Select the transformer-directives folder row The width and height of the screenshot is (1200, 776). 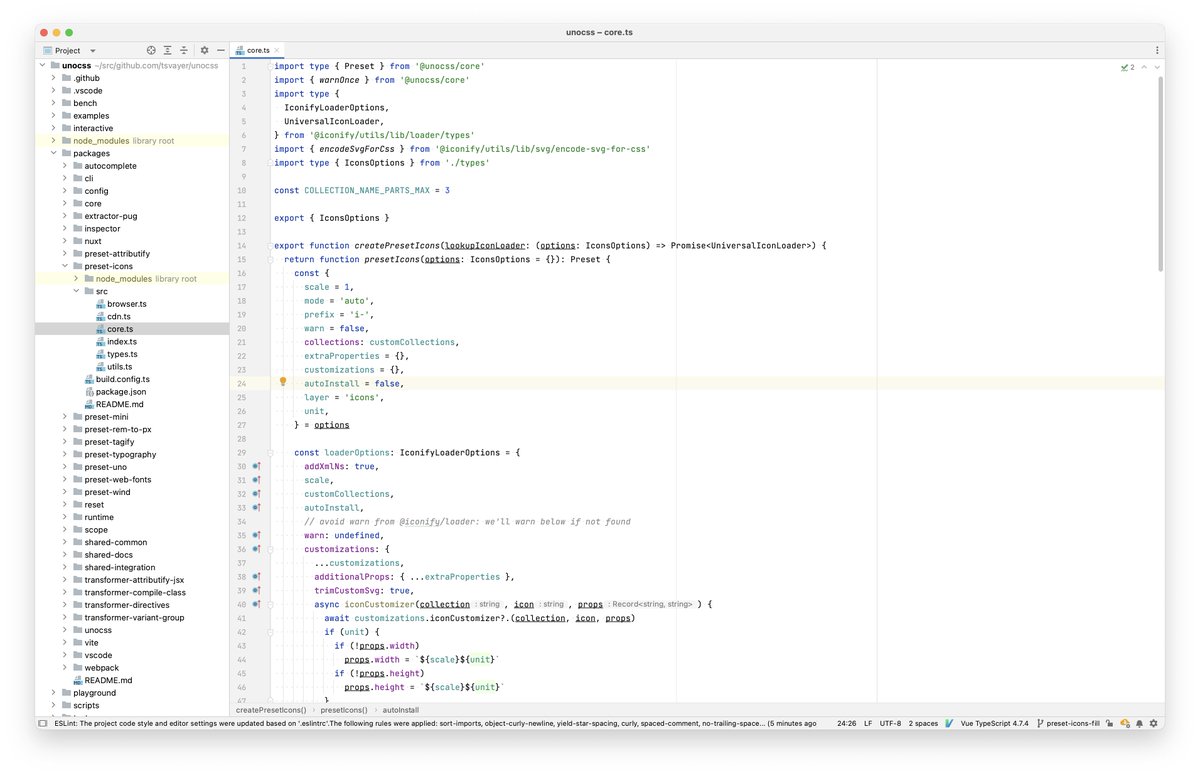[132, 605]
